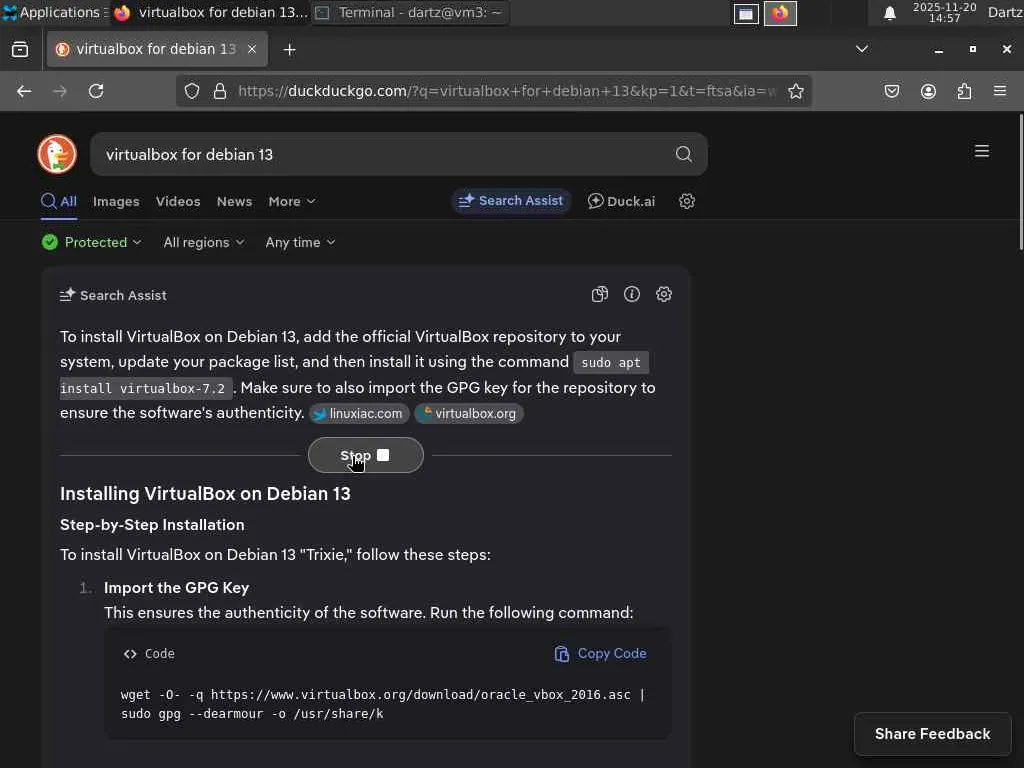
Task: Expand the More search categories menu
Action: point(292,201)
